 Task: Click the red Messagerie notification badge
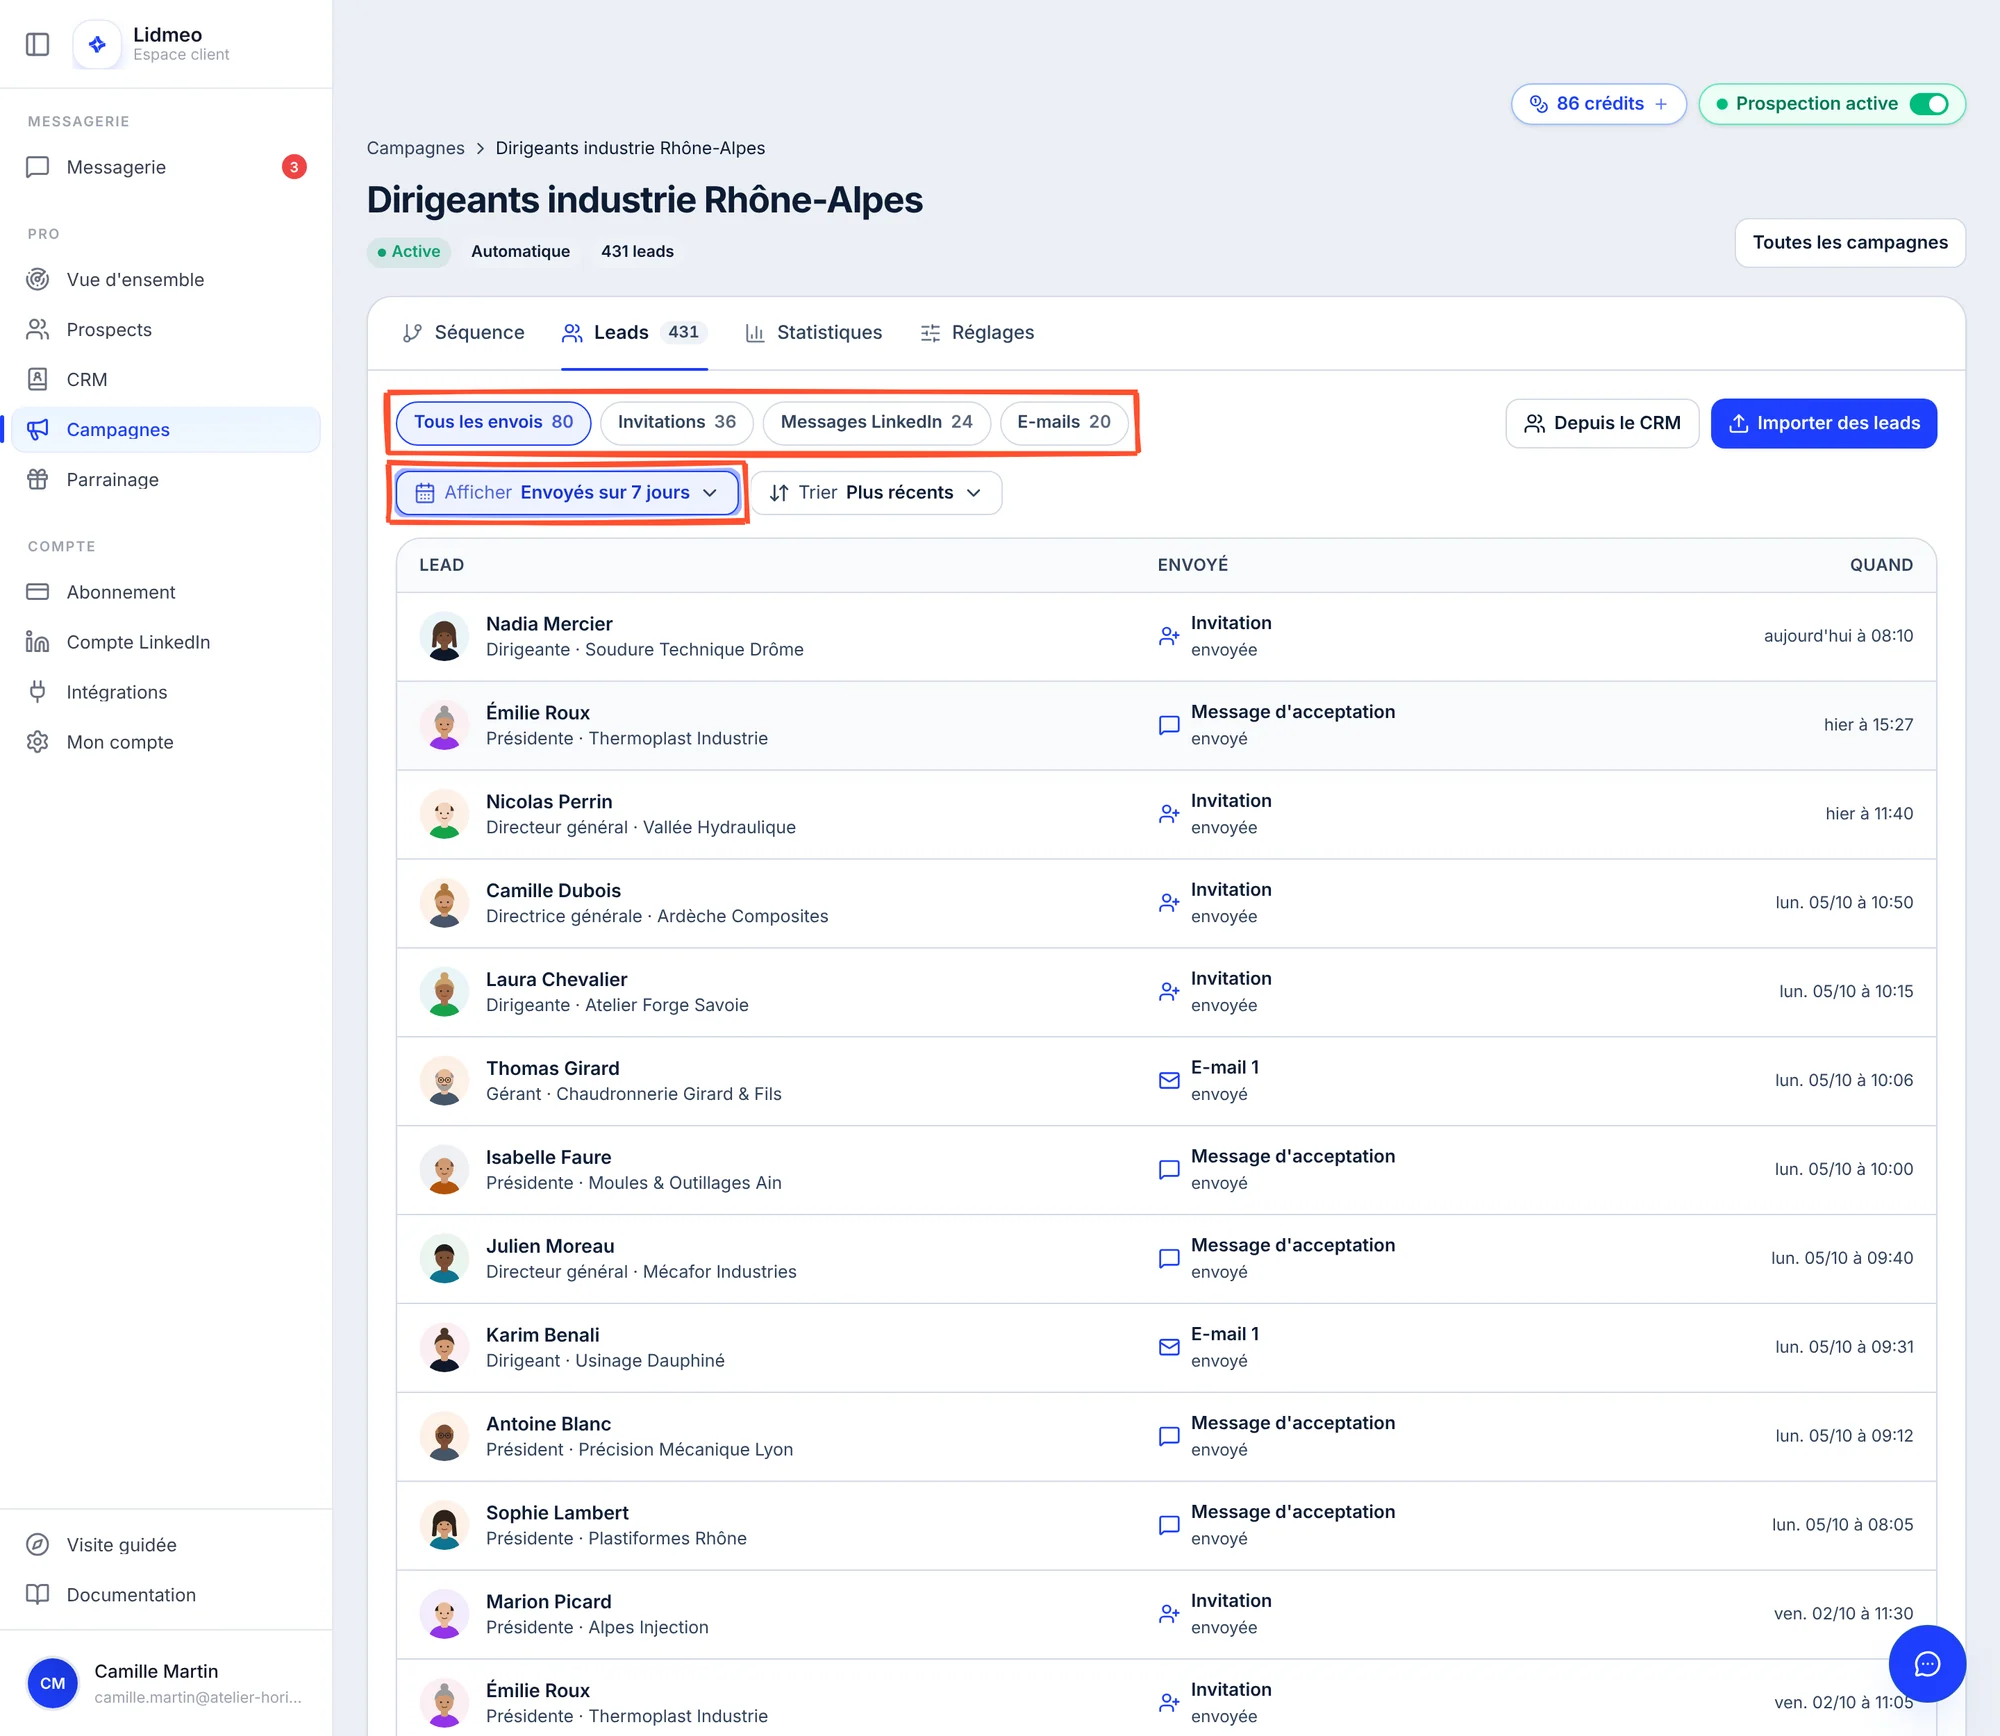[294, 167]
